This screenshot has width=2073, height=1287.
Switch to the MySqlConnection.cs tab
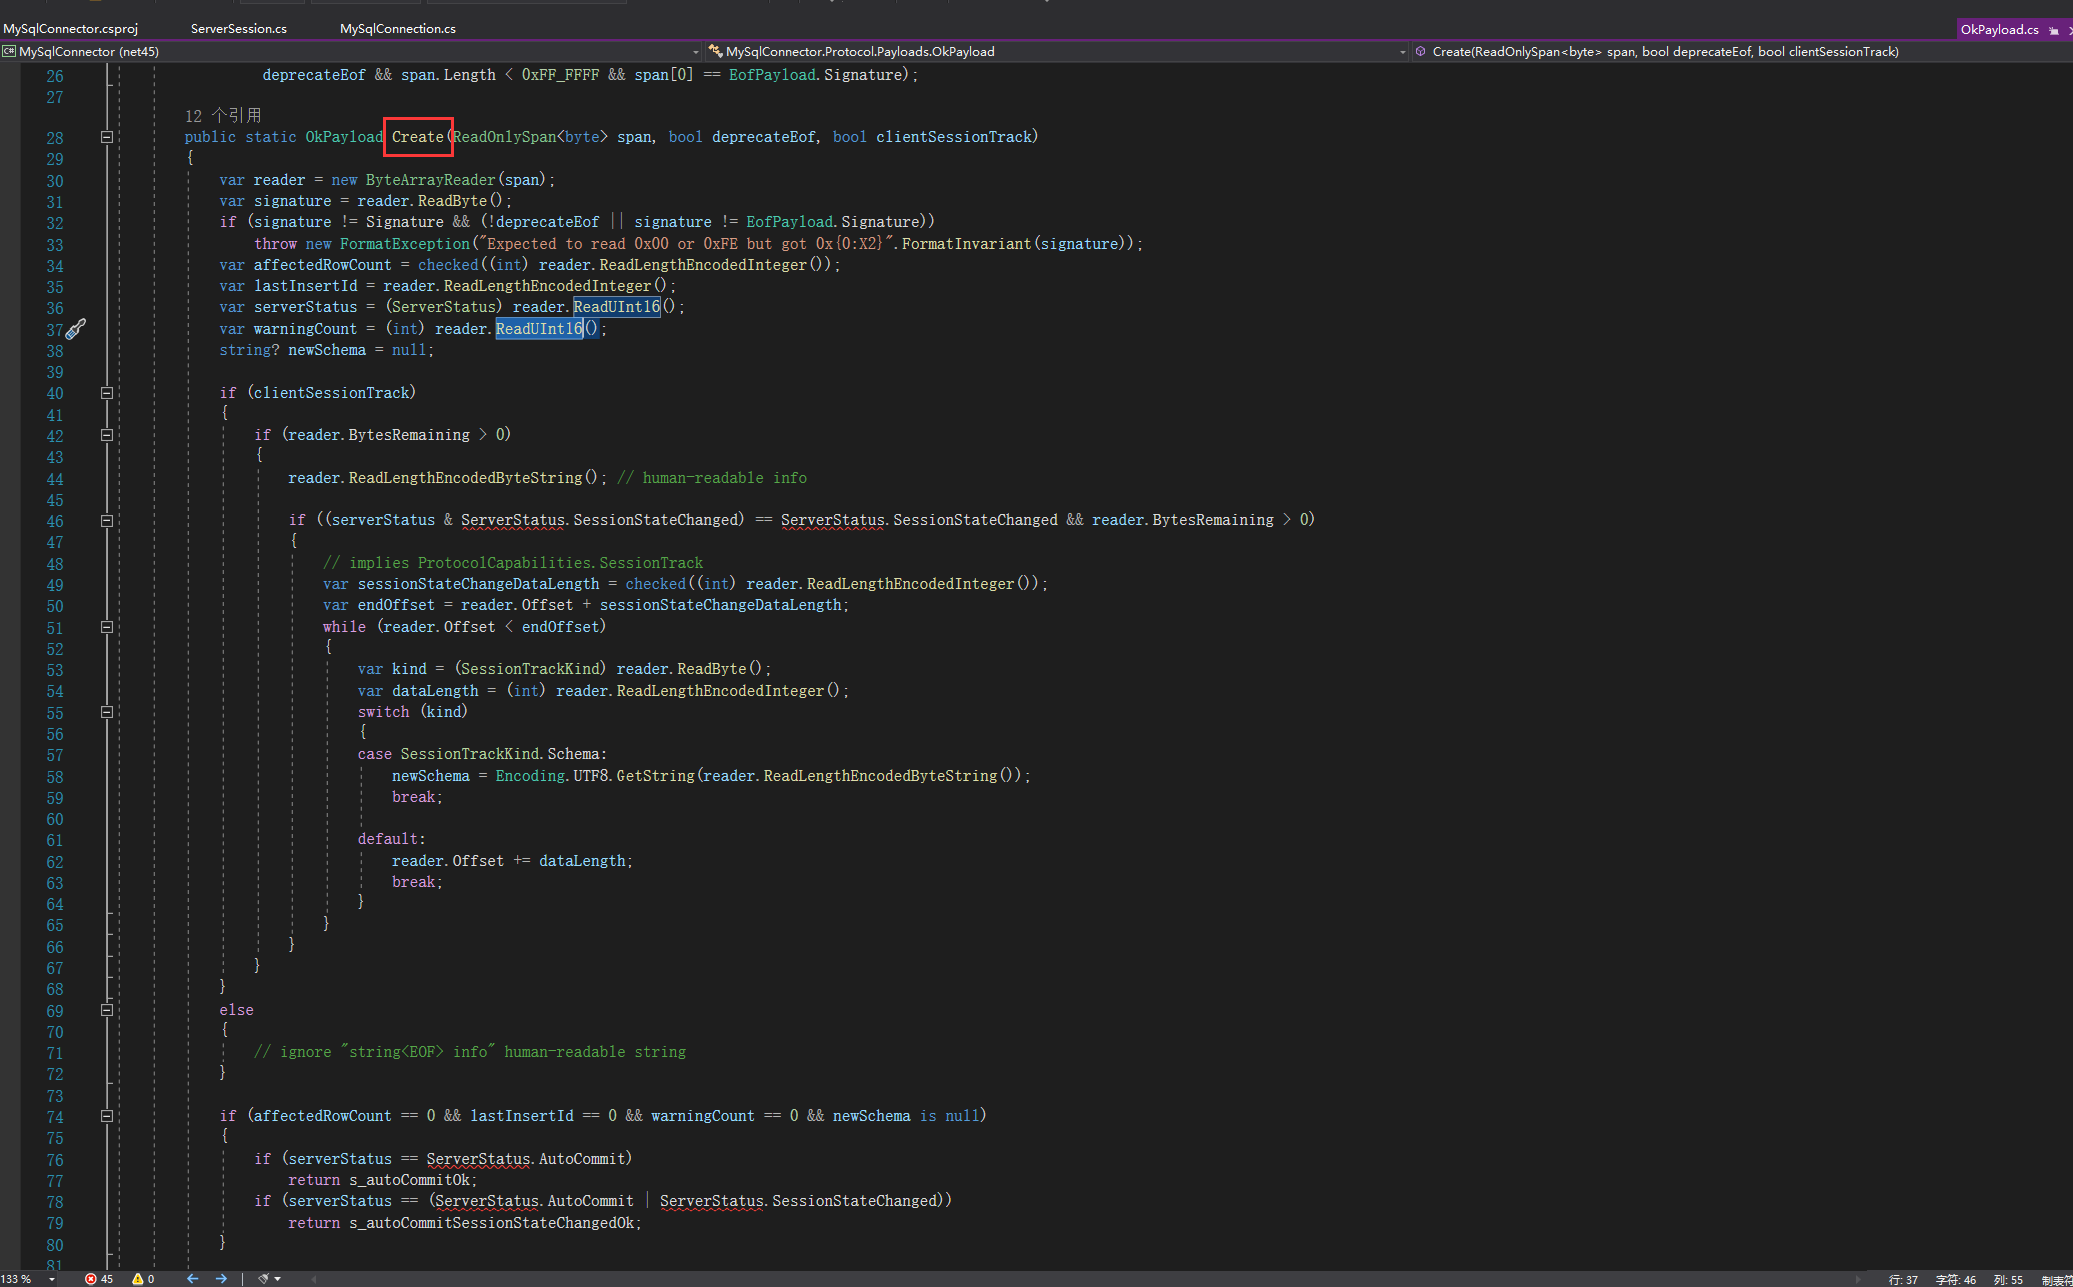tap(396, 28)
